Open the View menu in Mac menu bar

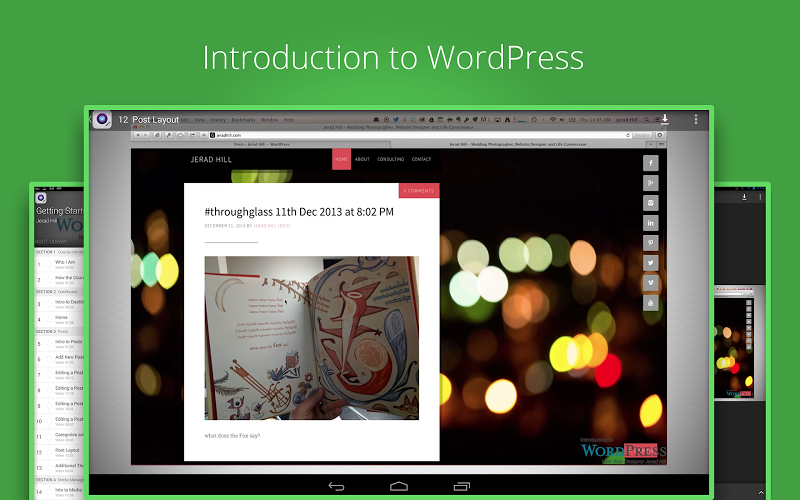click(199, 120)
